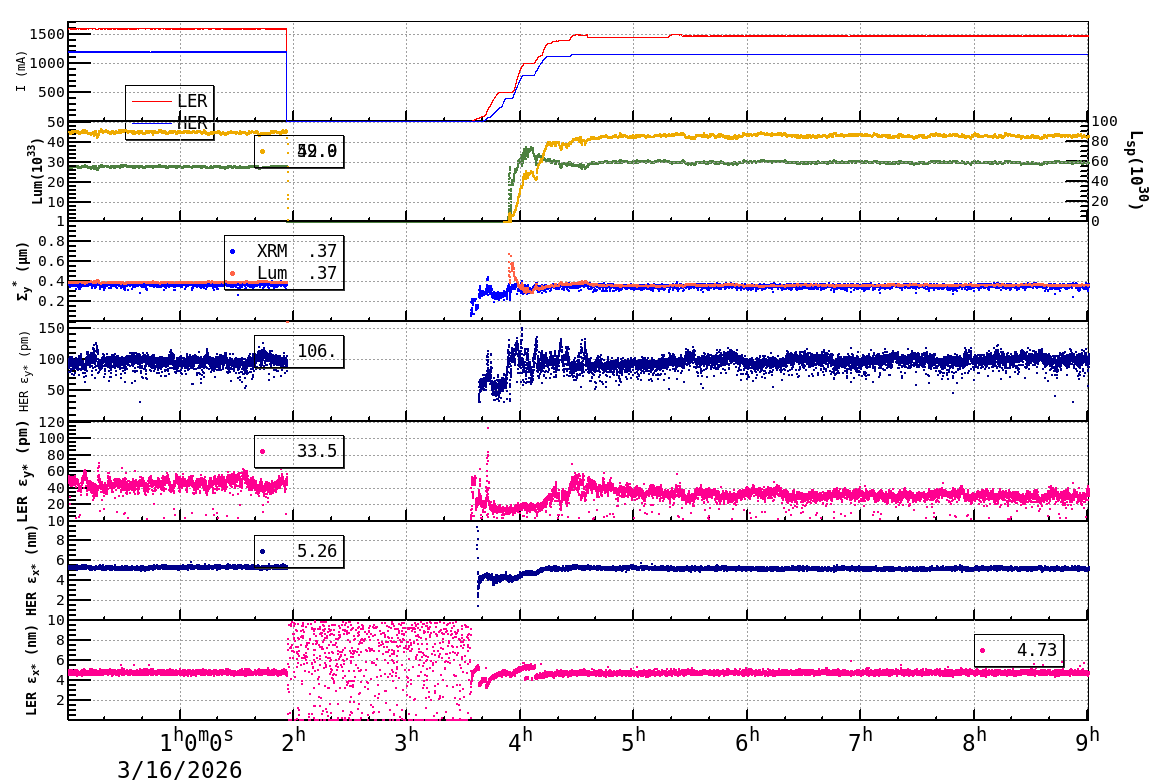The image size is (1160, 782).
Task: Click the LER εx* (nm) axis title
Action: 31,670
